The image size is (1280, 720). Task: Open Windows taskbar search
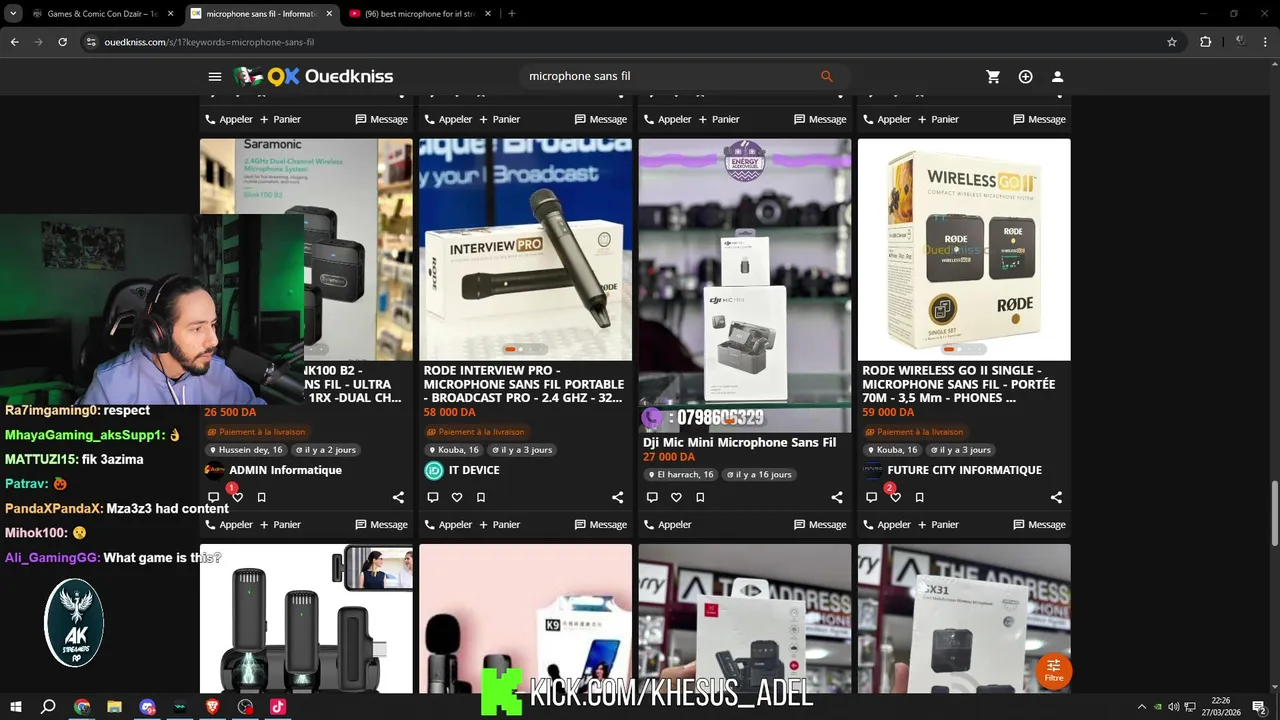(48, 707)
